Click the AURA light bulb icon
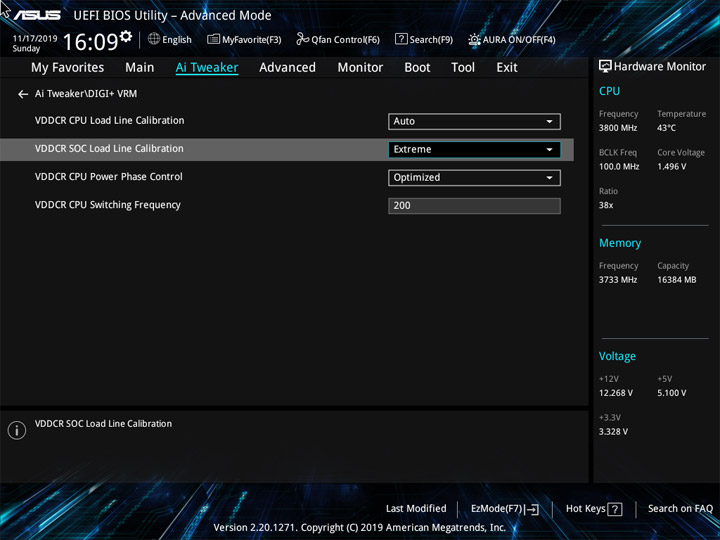This screenshot has height=540, width=720. [x=474, y=39]
